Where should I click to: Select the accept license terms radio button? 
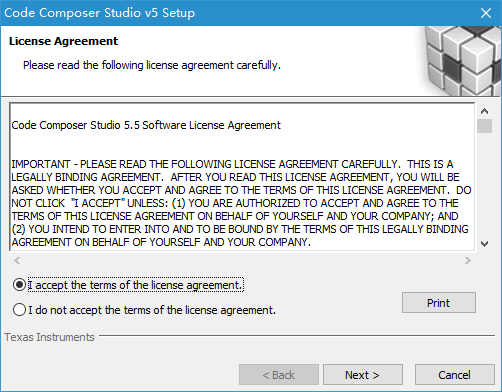[19, 285]
